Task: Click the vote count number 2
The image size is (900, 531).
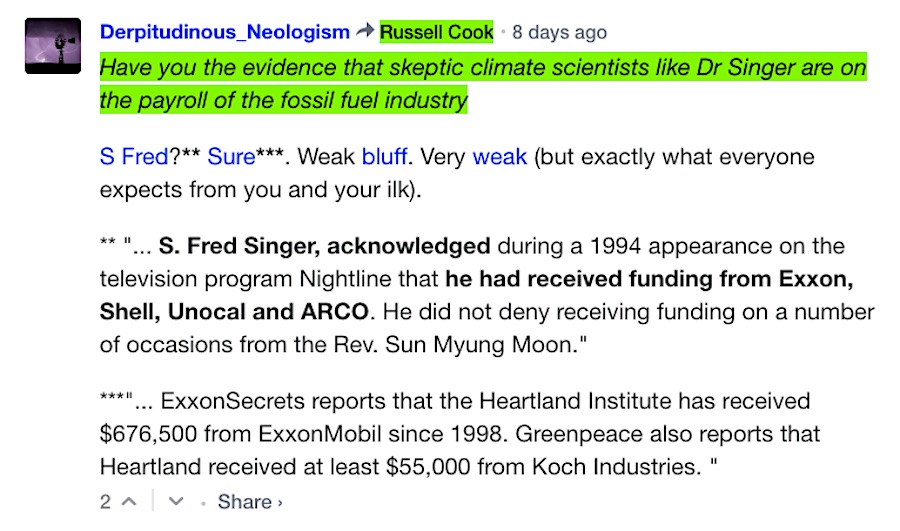Action: [106, 502]
